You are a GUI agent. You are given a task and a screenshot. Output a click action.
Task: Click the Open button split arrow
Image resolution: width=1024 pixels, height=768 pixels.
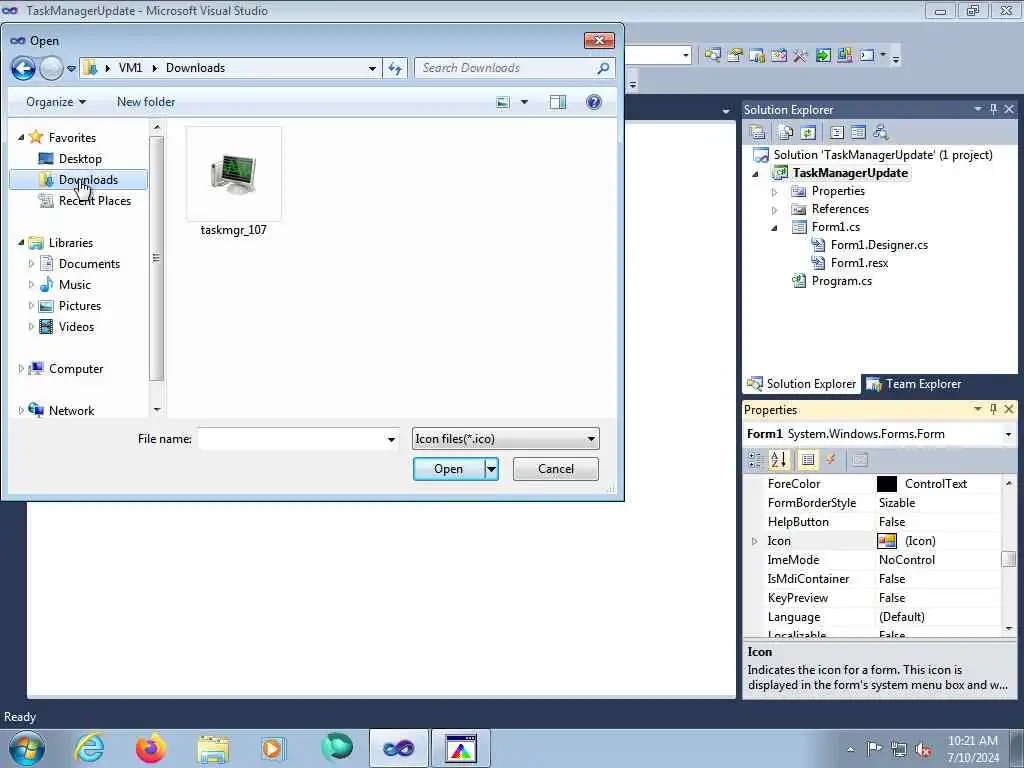tap(491, 469)
